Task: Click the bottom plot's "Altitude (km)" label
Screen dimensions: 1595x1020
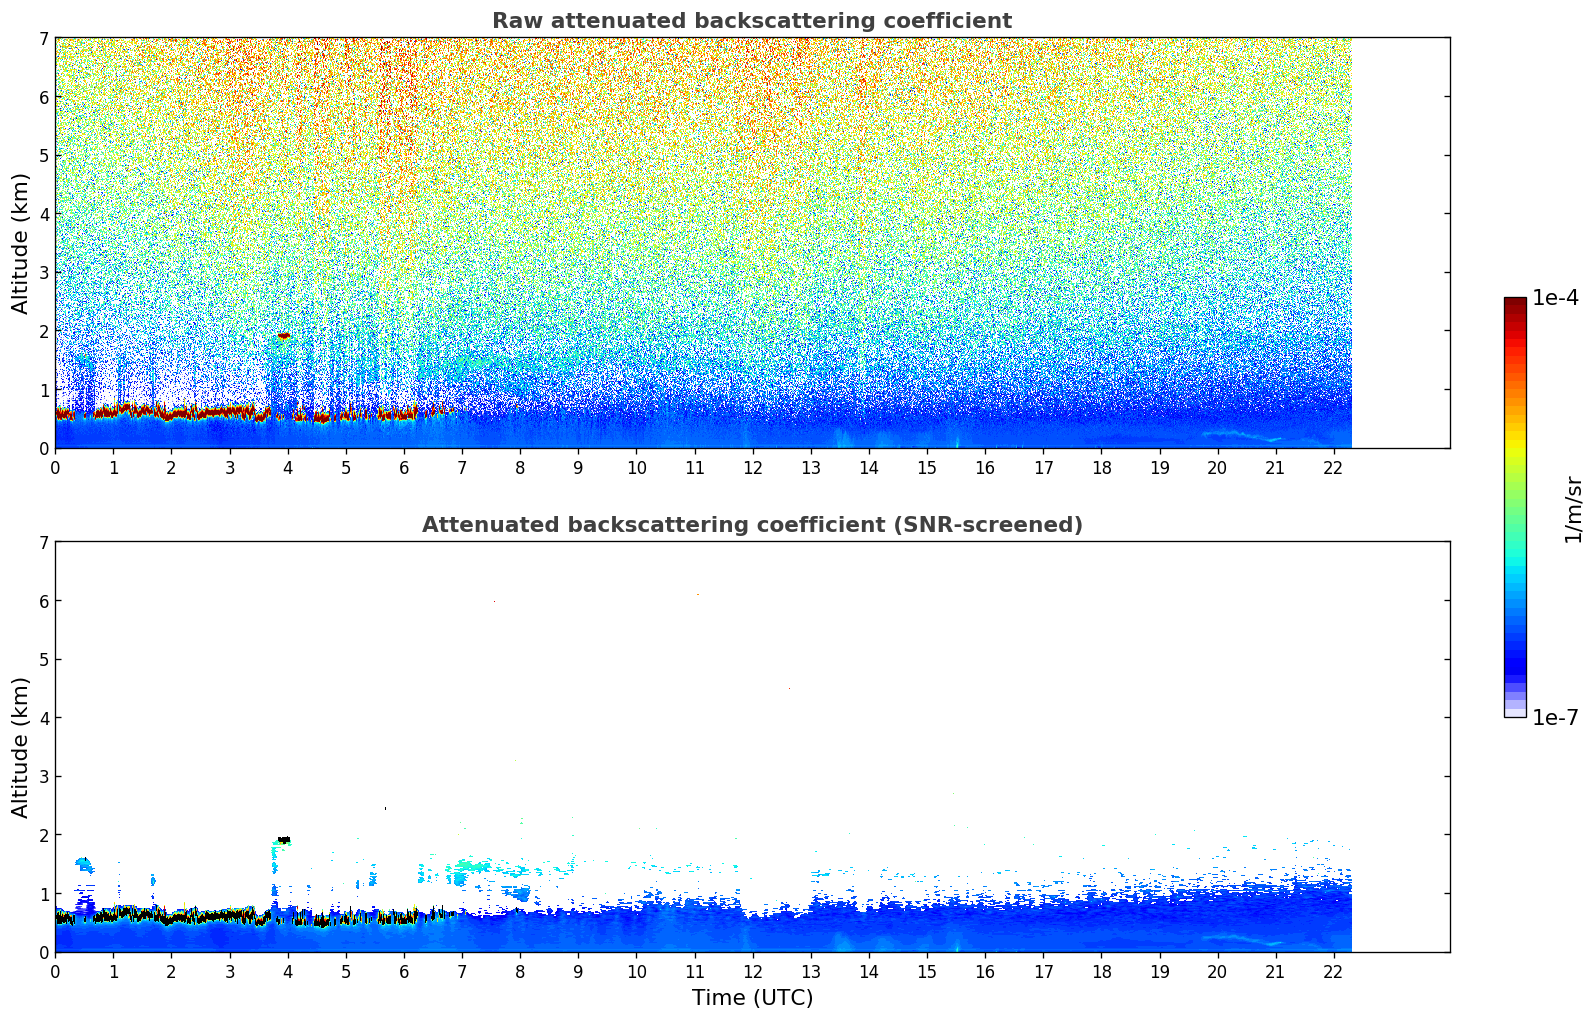Action: [x=21, y=747]
